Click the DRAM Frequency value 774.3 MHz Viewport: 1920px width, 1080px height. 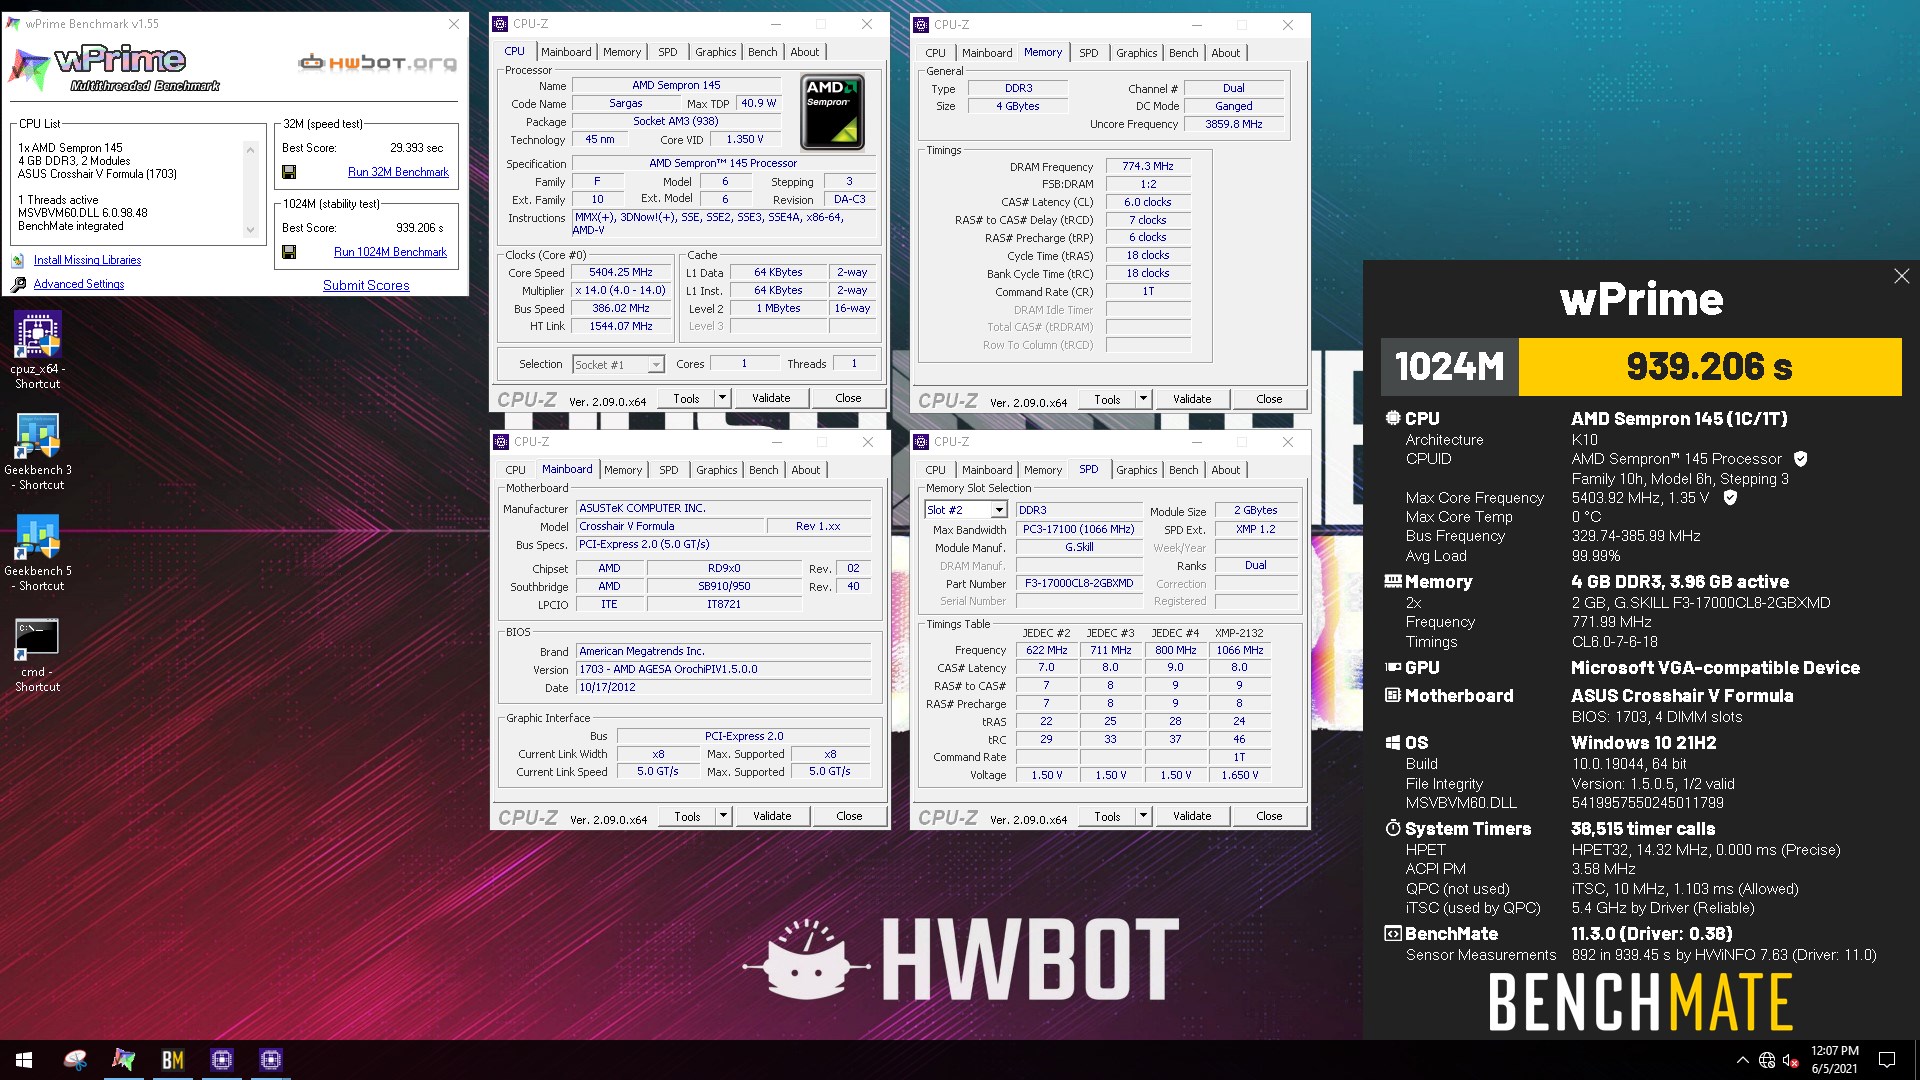(1148, 166)
